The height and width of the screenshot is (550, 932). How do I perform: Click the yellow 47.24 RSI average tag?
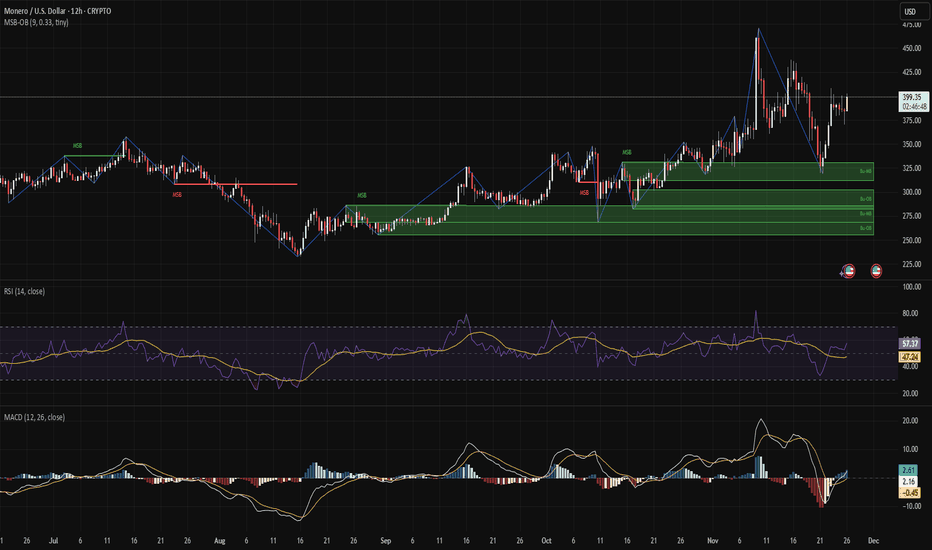[x=910, y=354]
